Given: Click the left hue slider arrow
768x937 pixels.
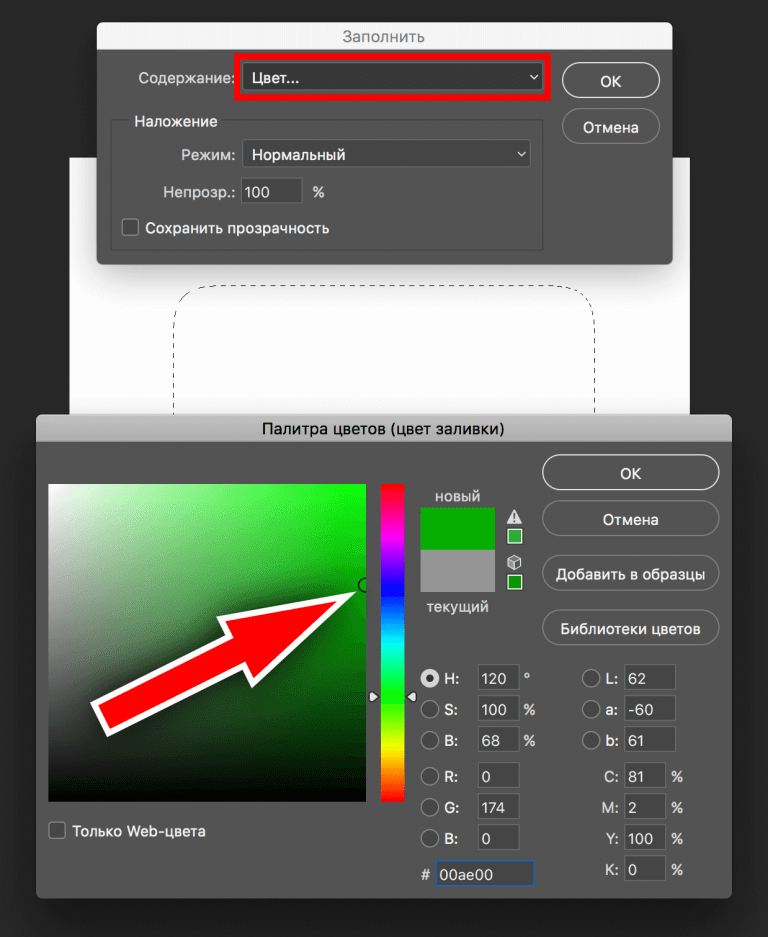Looking at the screenshot, I should pos(374,697).
